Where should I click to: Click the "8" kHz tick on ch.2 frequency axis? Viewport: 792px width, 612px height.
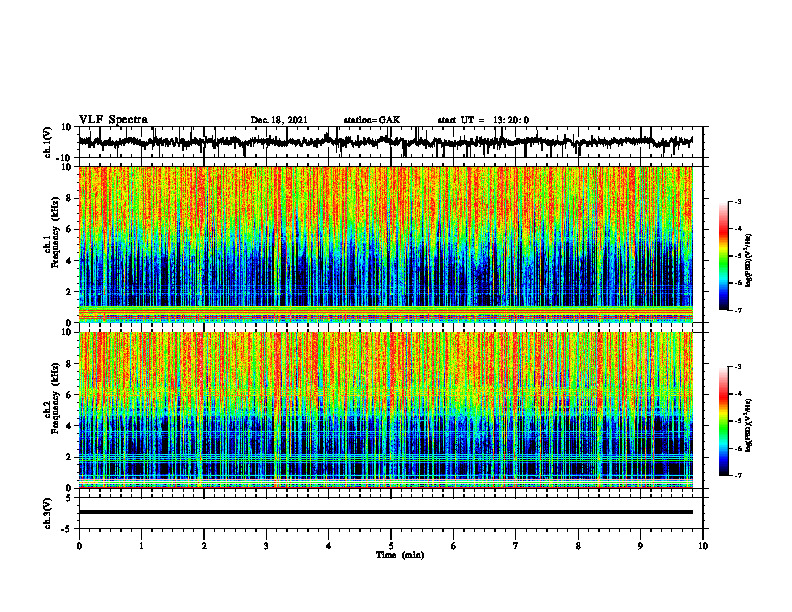click(70, 364)
